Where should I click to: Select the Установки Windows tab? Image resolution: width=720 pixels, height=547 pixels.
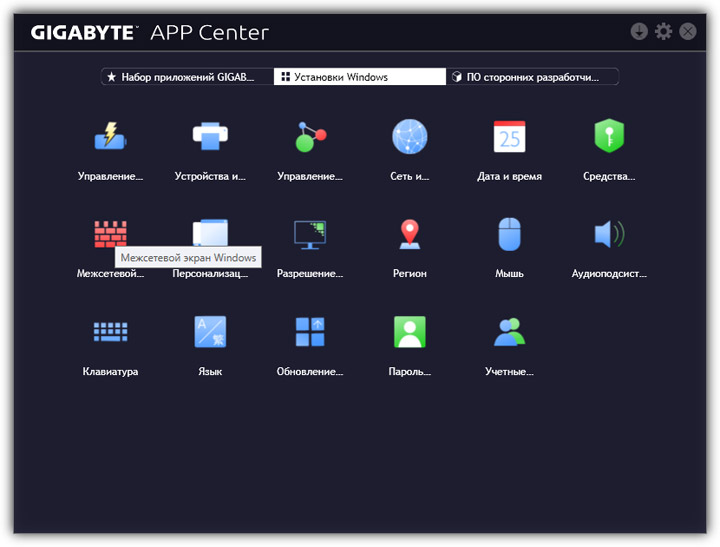click(x=360, y=77)
